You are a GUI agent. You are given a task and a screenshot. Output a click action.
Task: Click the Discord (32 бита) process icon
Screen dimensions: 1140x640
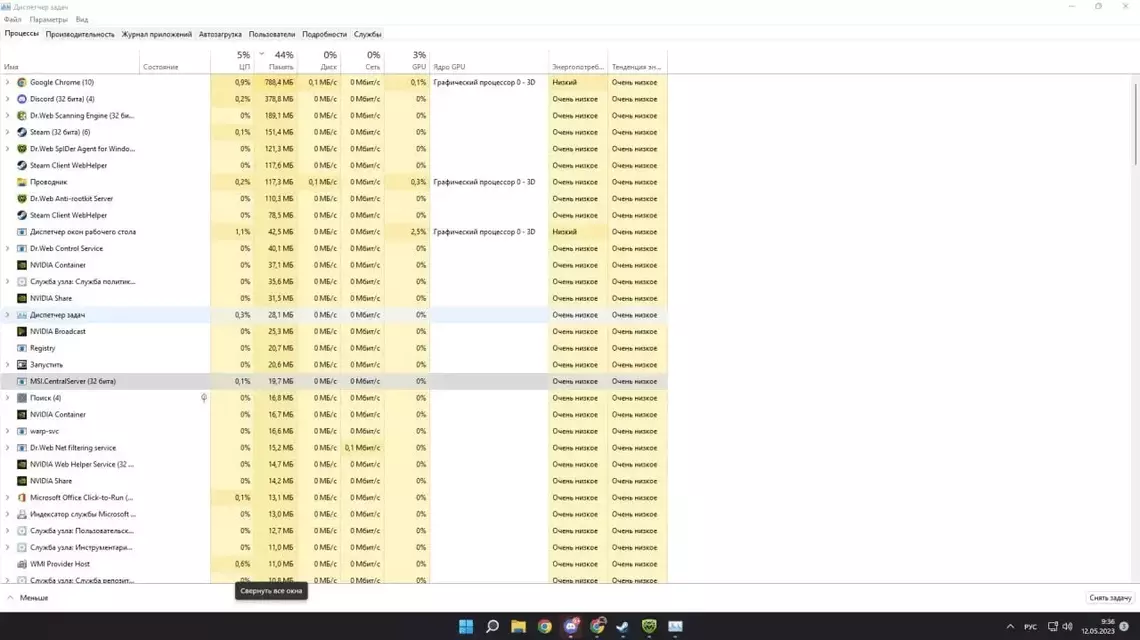coord(22,99)
